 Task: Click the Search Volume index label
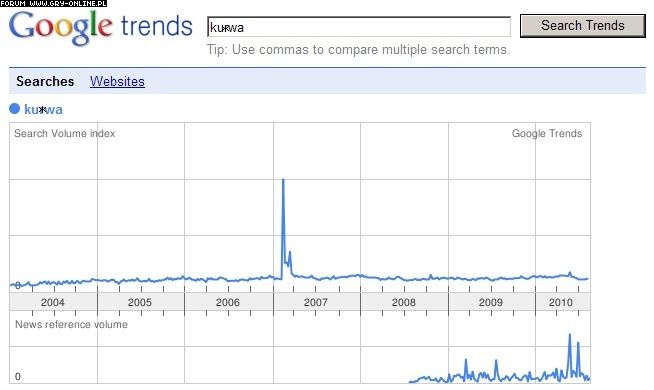pyautogui.click(x=65, y=133)
